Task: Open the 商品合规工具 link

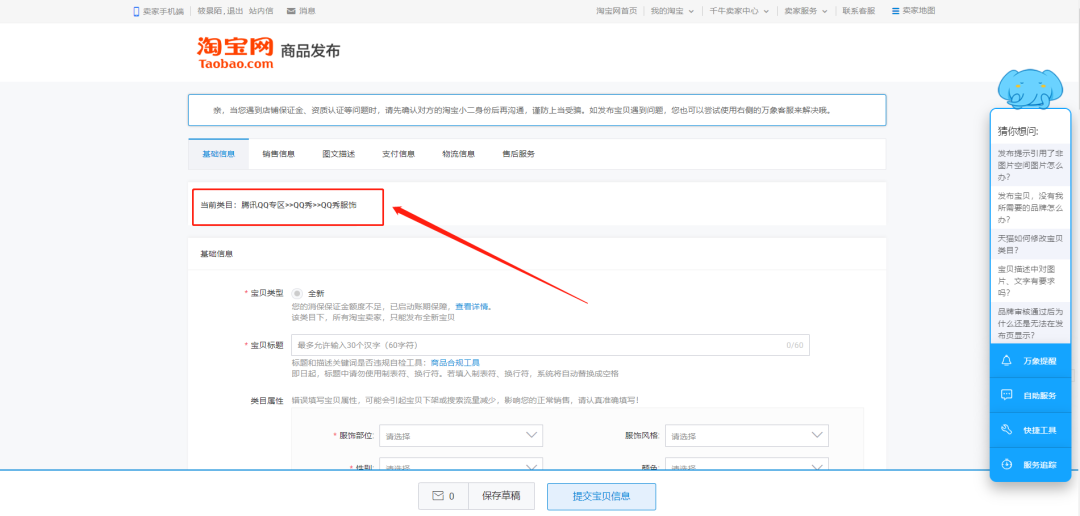Action: pyautogui.click(x=455, y=362)
